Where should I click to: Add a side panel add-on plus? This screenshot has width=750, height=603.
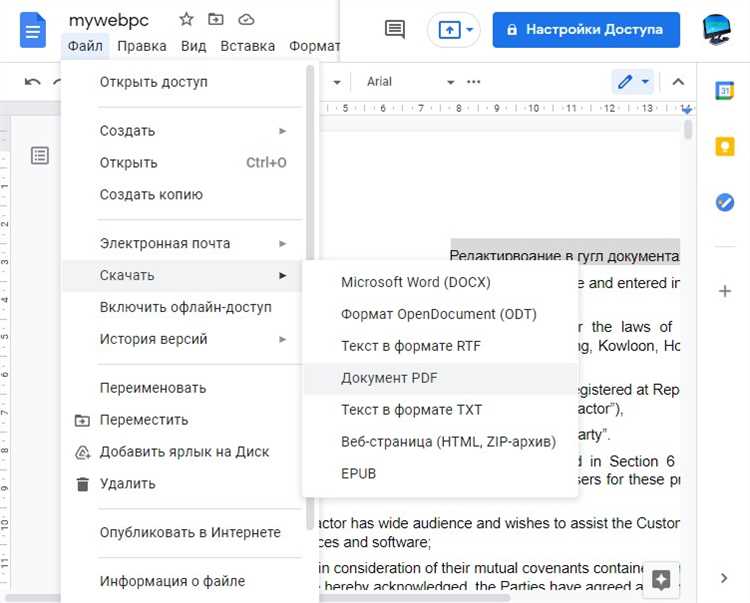click(724, 291)
